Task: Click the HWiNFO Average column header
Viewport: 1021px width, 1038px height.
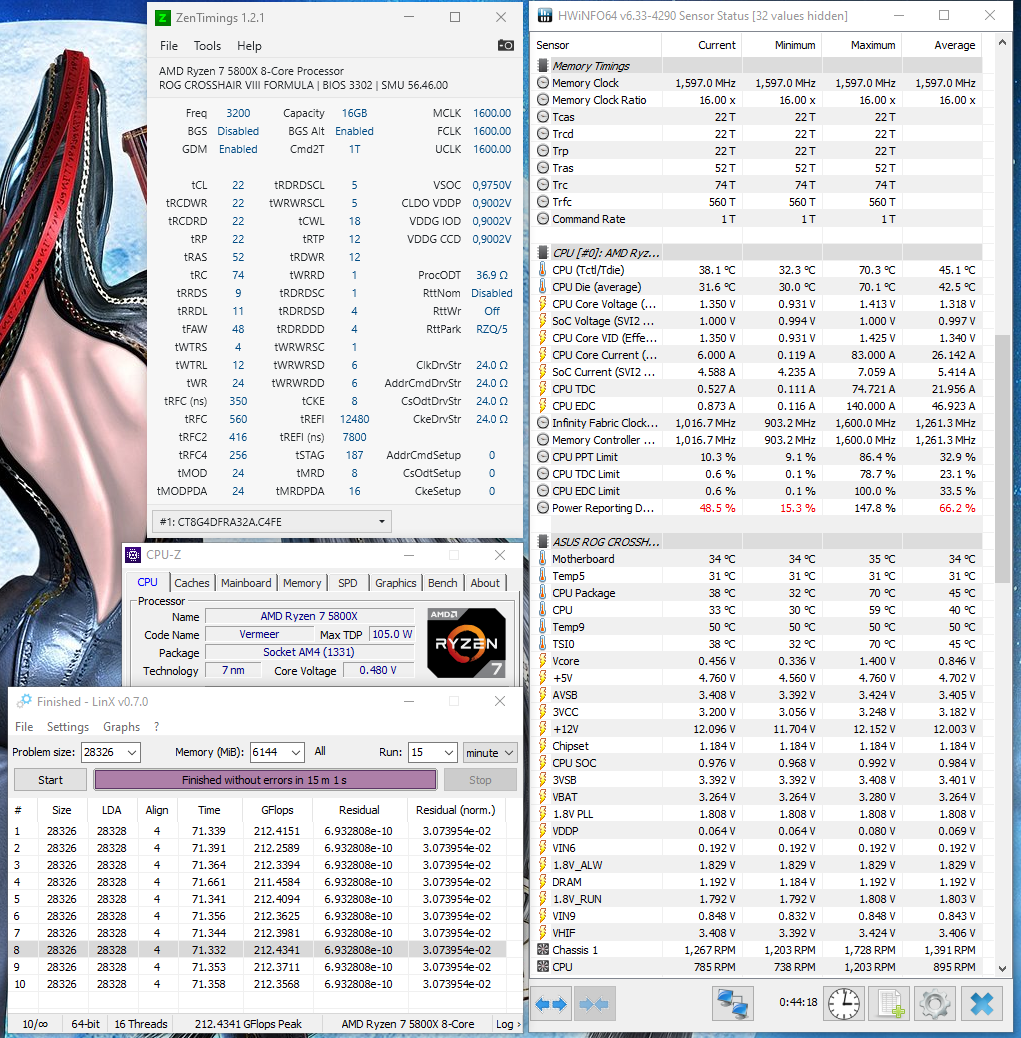Action: pos(942,45)
